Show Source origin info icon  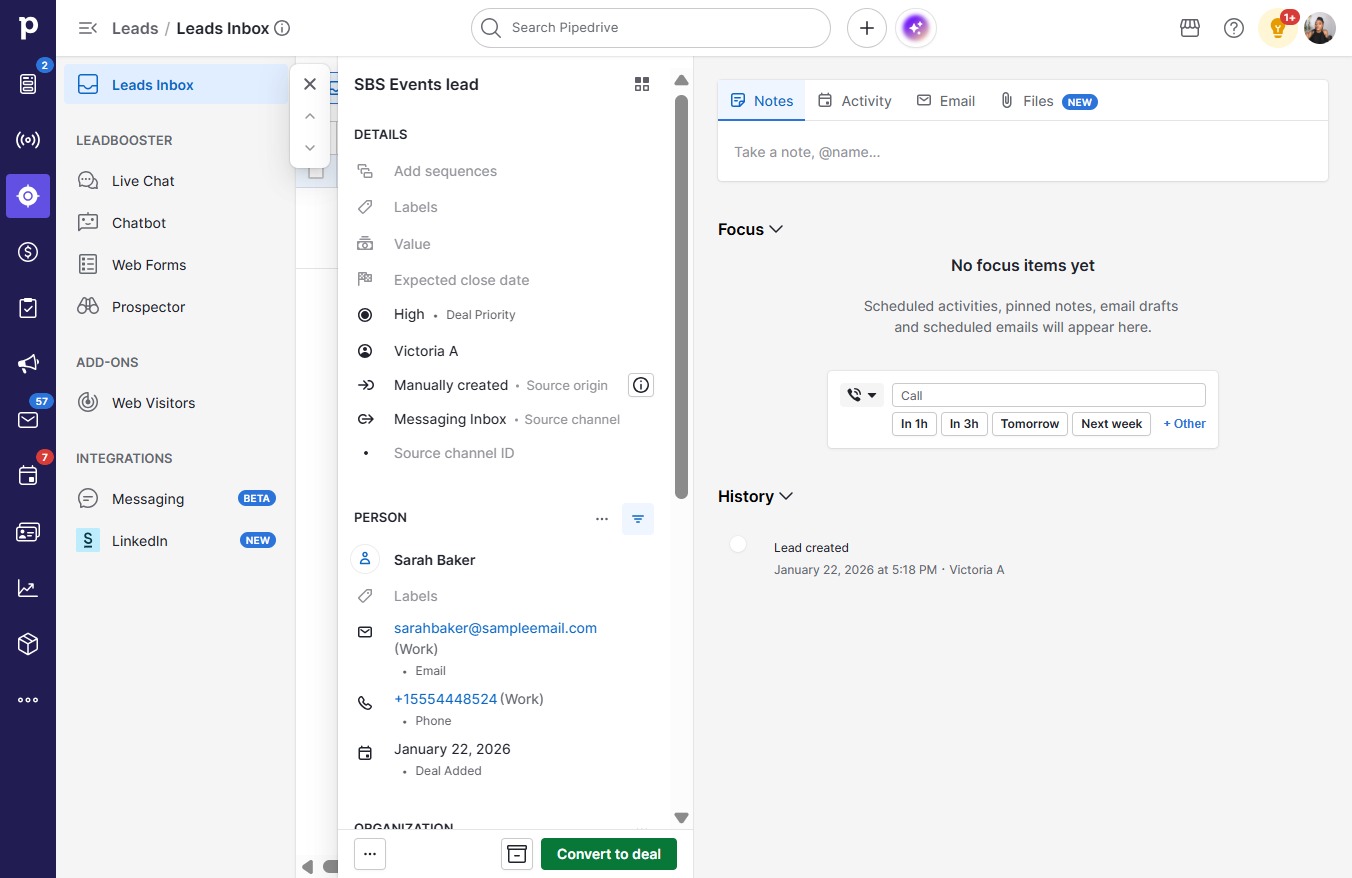[x=641, y=385]
